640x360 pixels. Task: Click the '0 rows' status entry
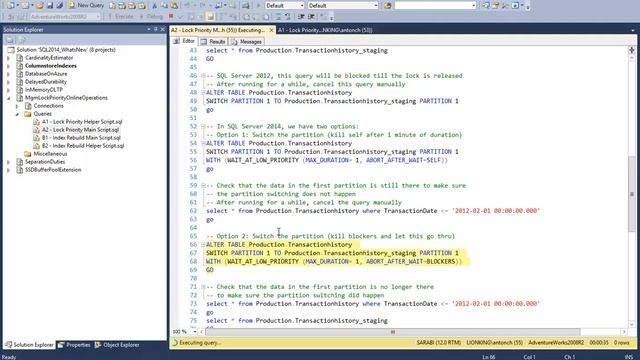[621, 343]
